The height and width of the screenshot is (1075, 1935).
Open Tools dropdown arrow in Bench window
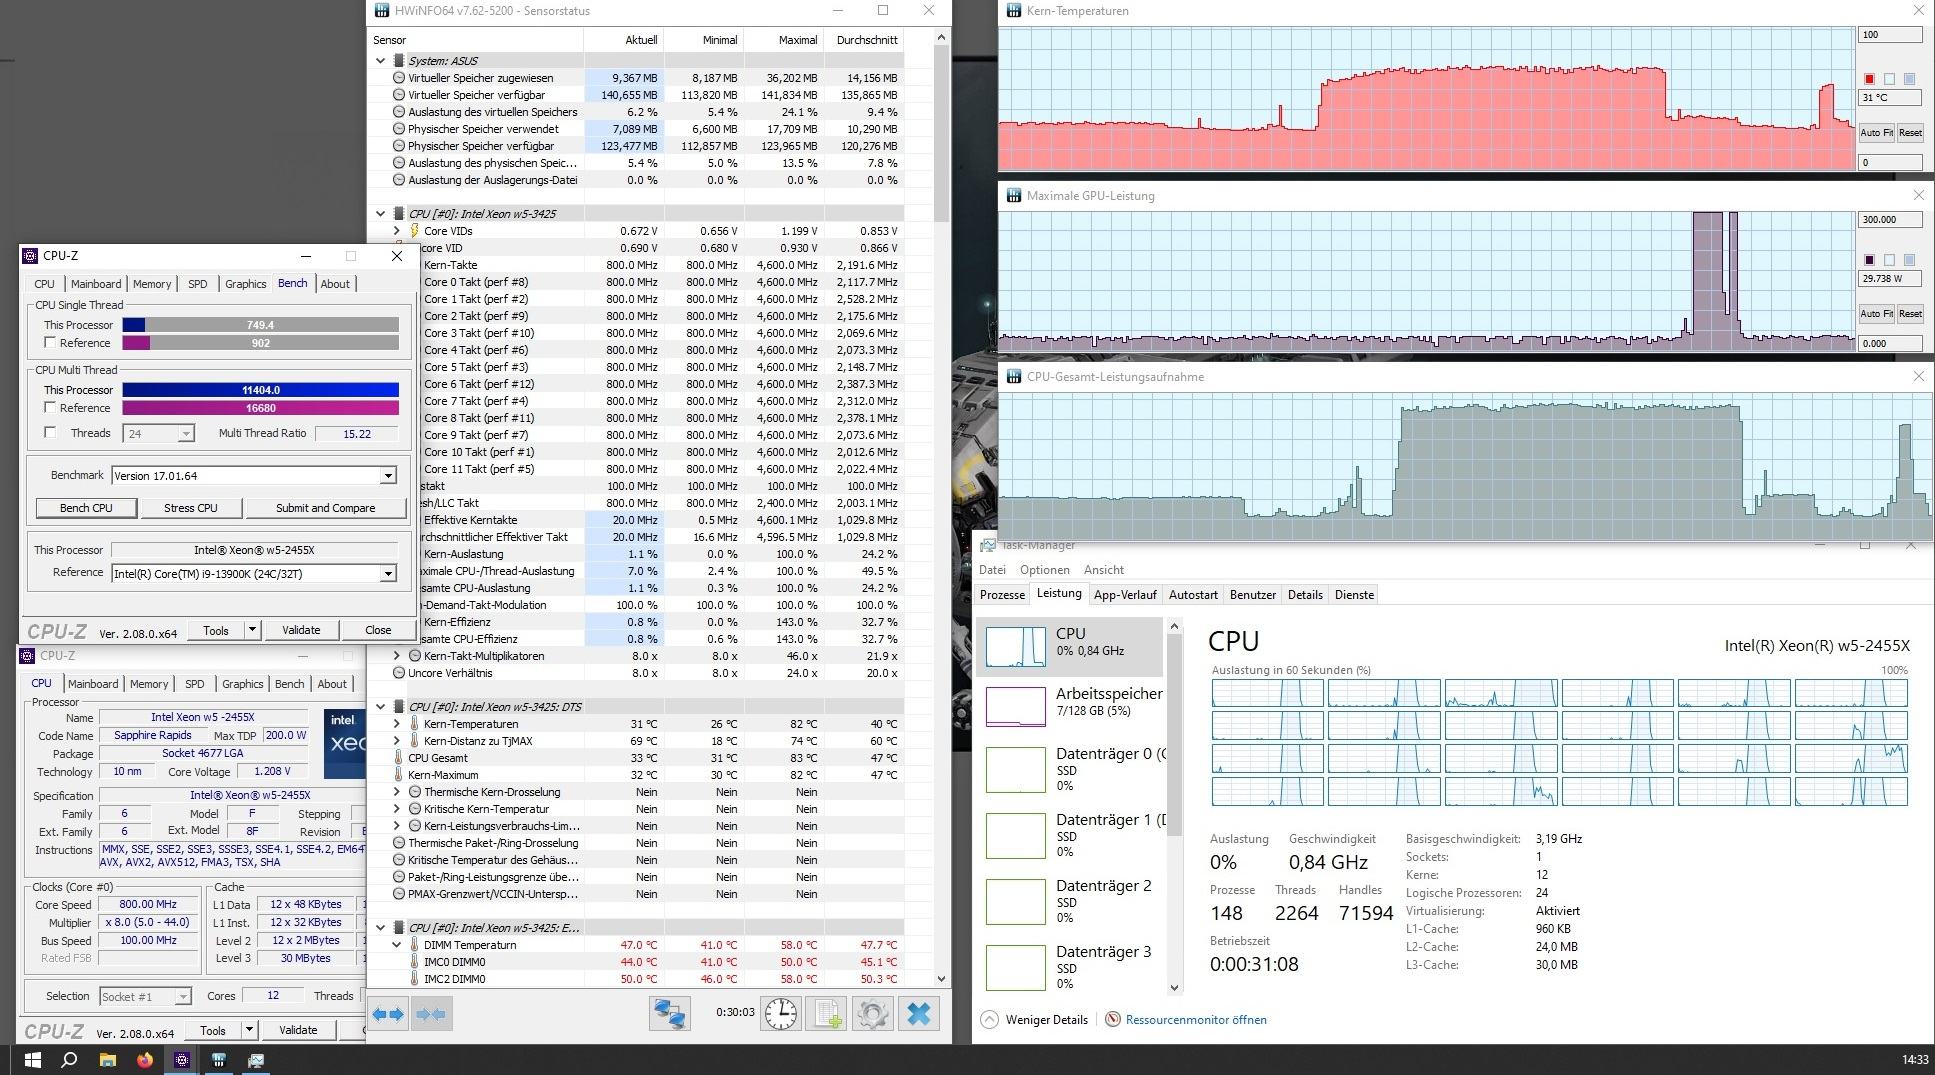point(253,630)
